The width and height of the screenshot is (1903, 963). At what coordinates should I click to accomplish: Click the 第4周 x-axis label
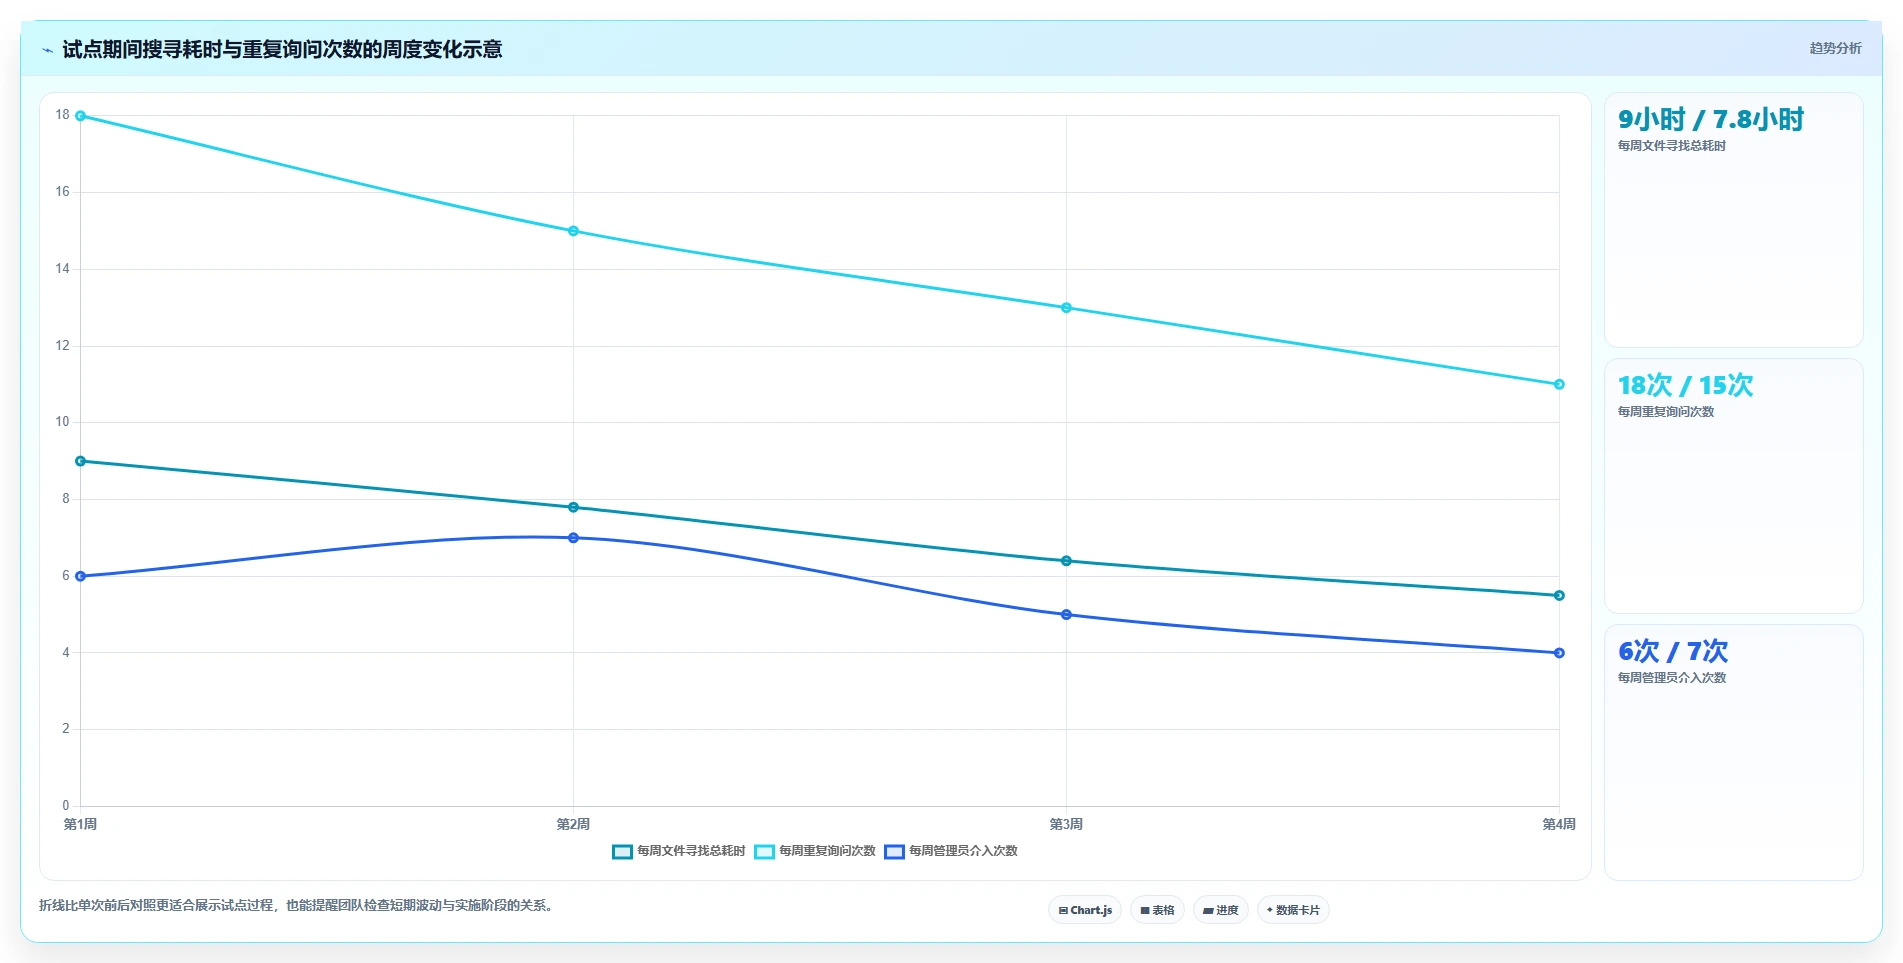1559,824
